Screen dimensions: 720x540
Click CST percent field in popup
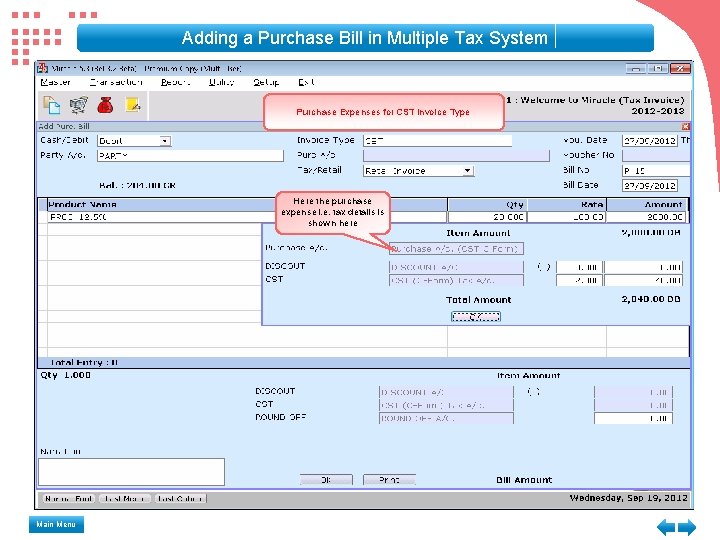tap(579, 280)
